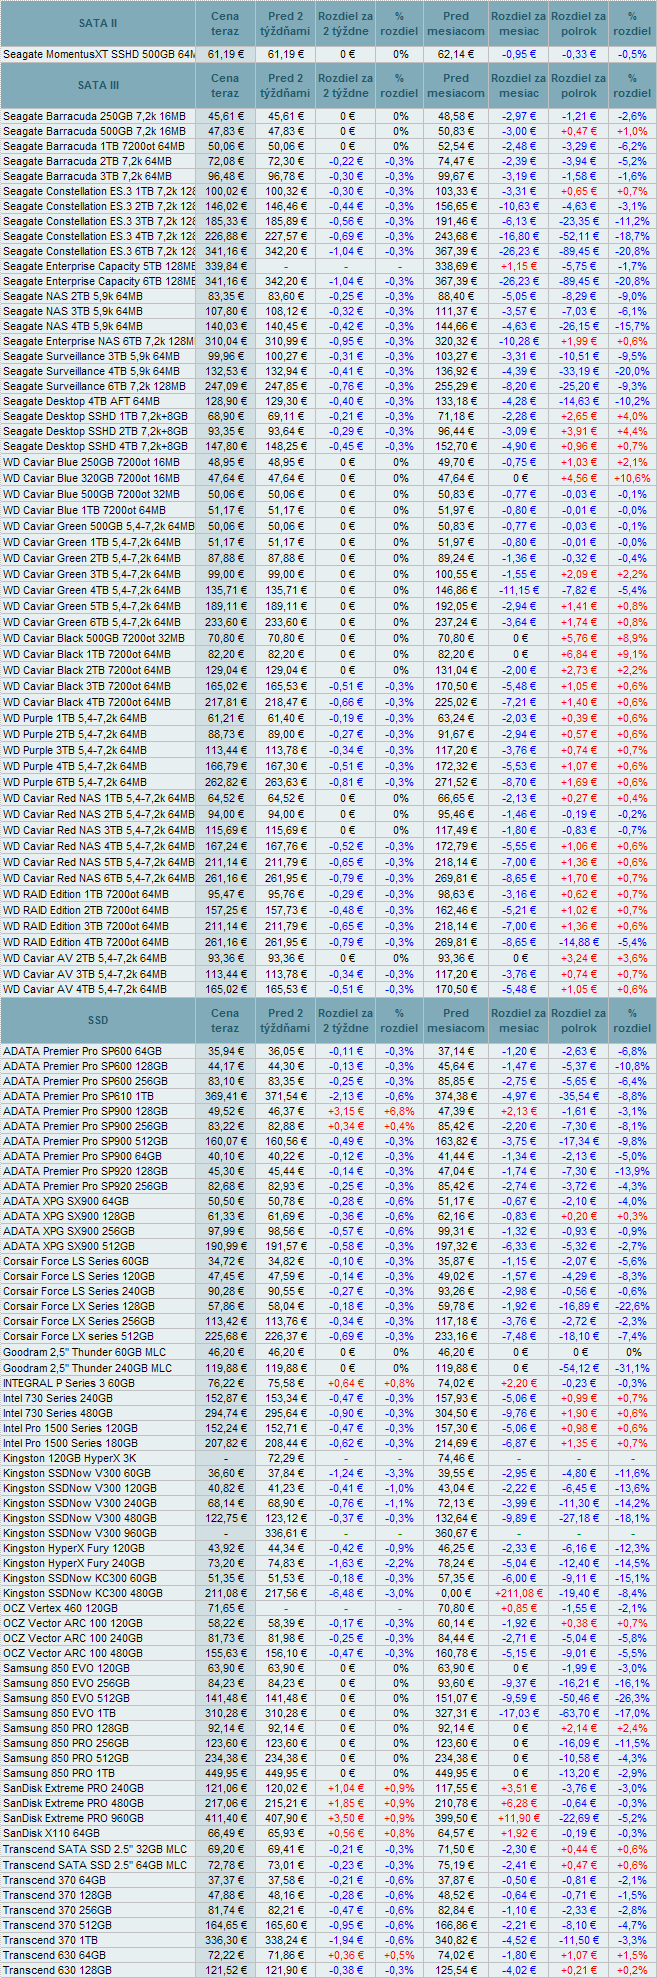Click the SATA II section header
The width and height of the screenshot is (657, 1978).
click(98, 22)
